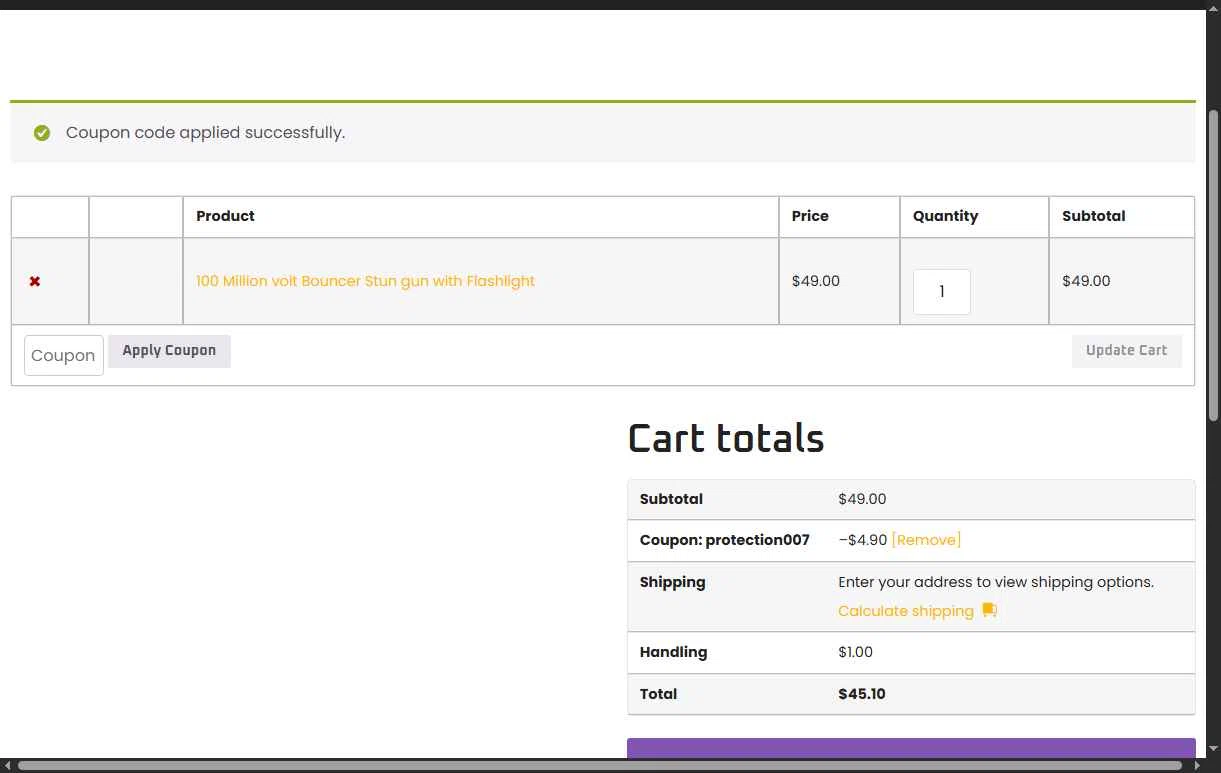The width and height of the screenshot is (1221, 773).
Task: Click the right arrow of horizontal scrollbar
Action: [1198, 766]
